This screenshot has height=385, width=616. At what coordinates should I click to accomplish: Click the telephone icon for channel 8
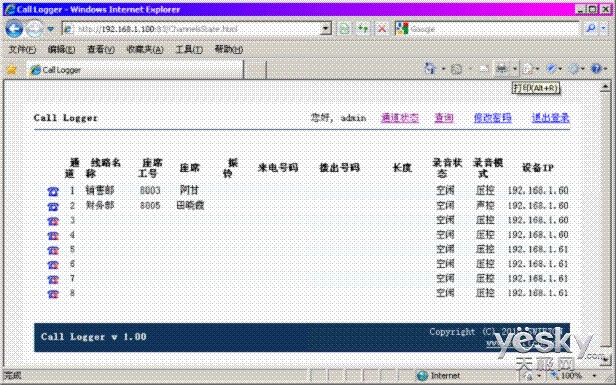click(x=53, y=294)
